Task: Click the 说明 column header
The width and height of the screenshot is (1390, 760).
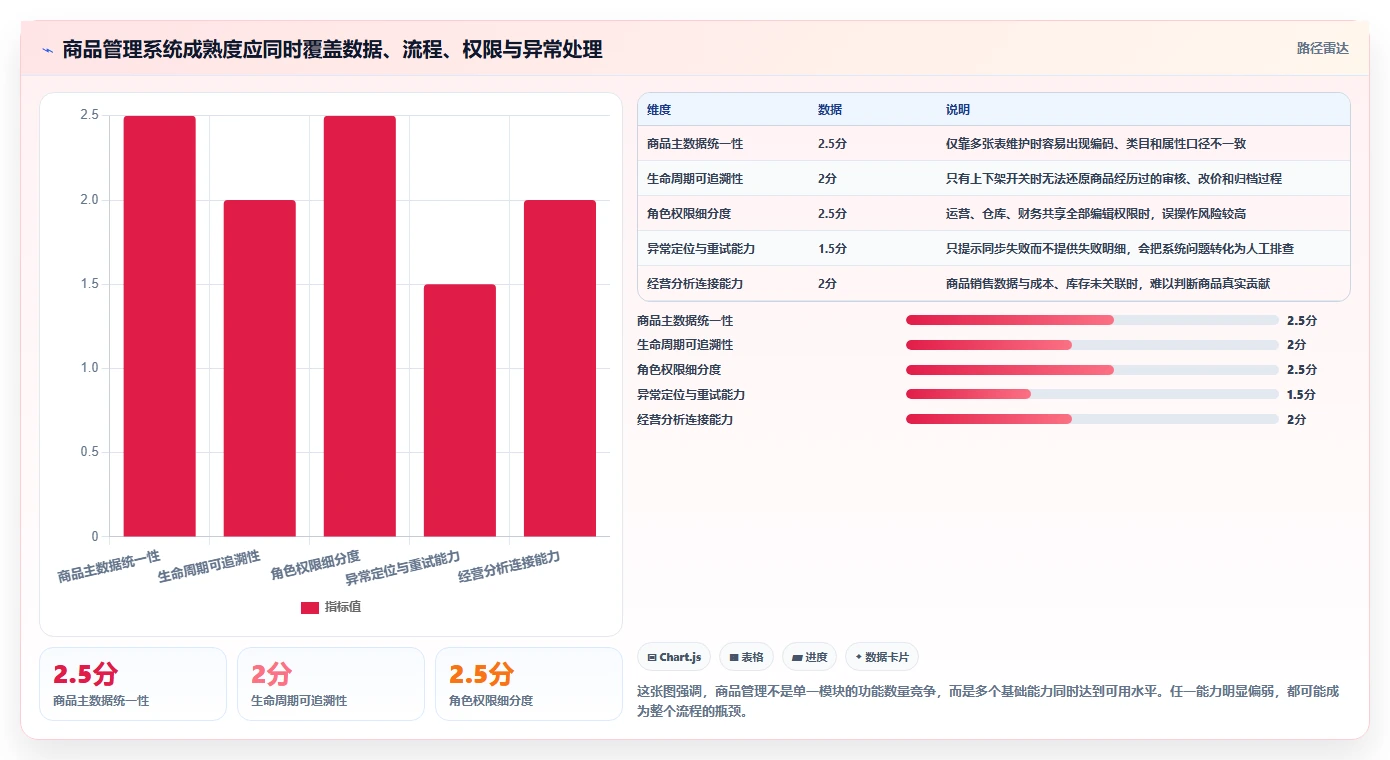Action: pos(958,110)
